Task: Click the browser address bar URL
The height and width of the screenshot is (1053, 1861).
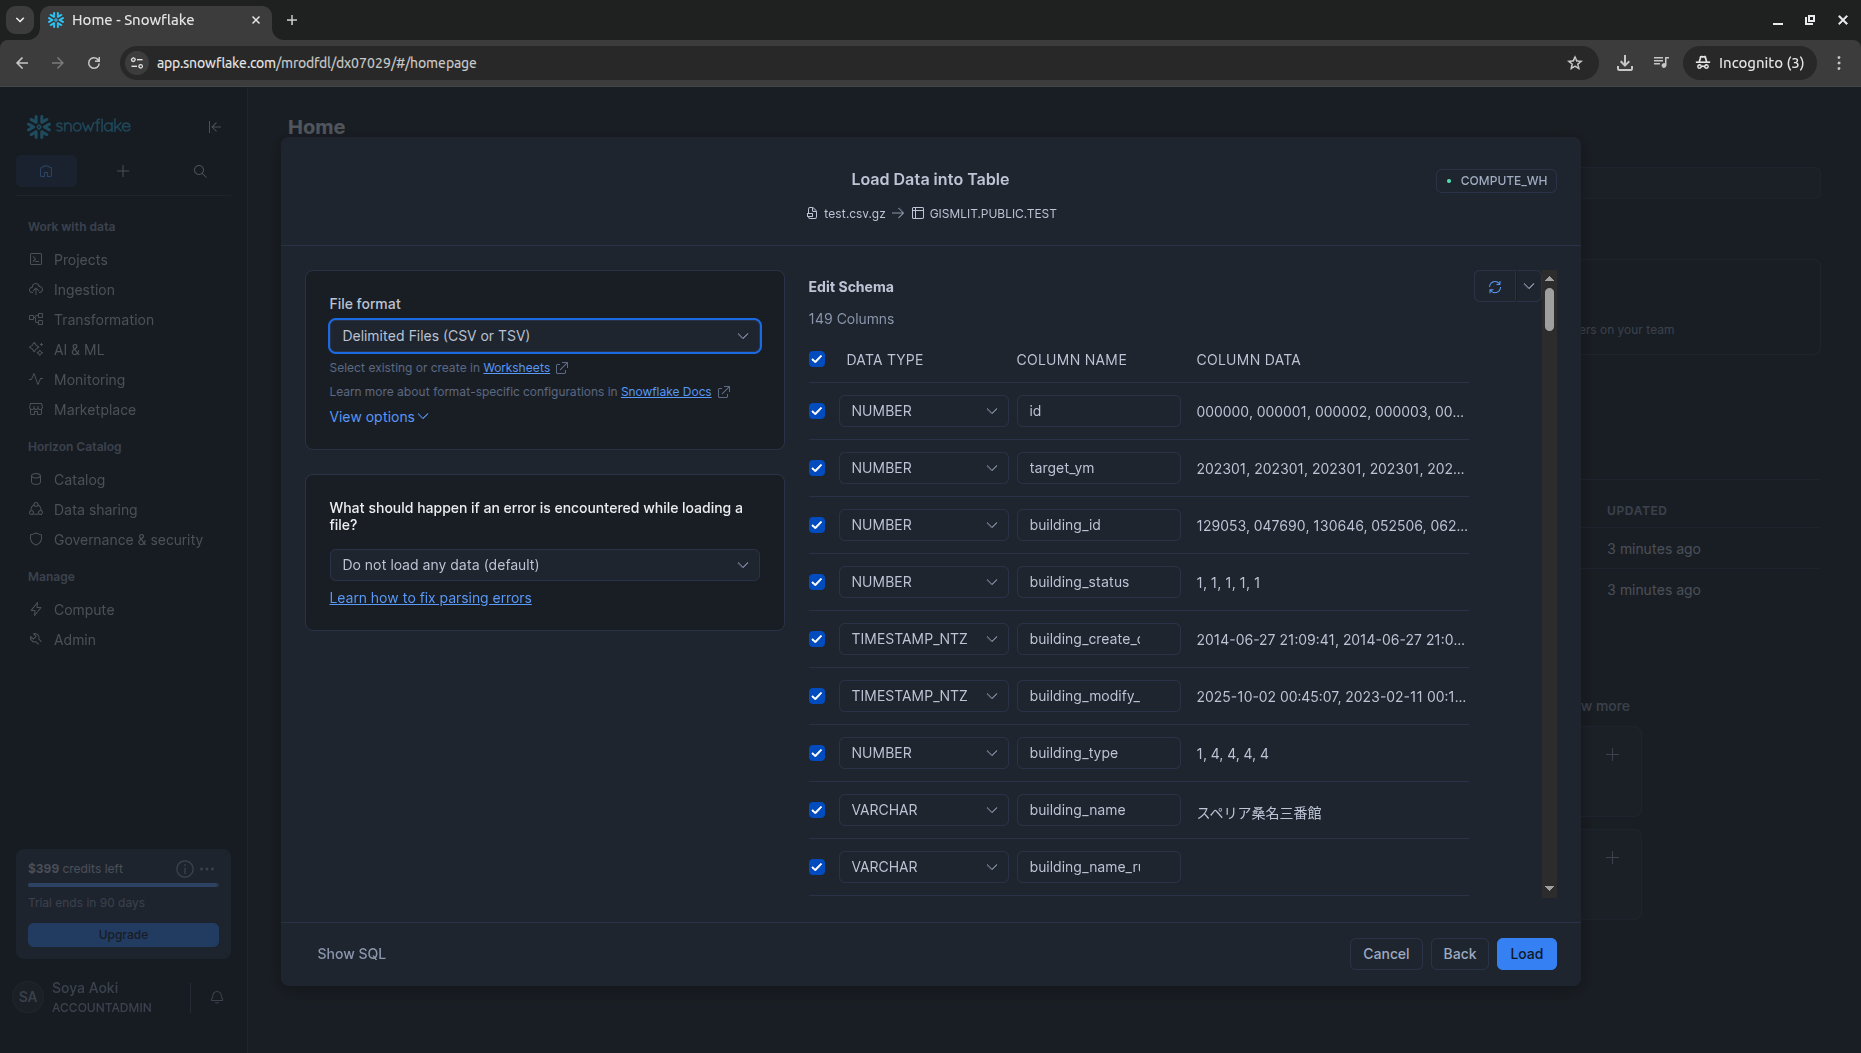Action: (x=316, y=63)
